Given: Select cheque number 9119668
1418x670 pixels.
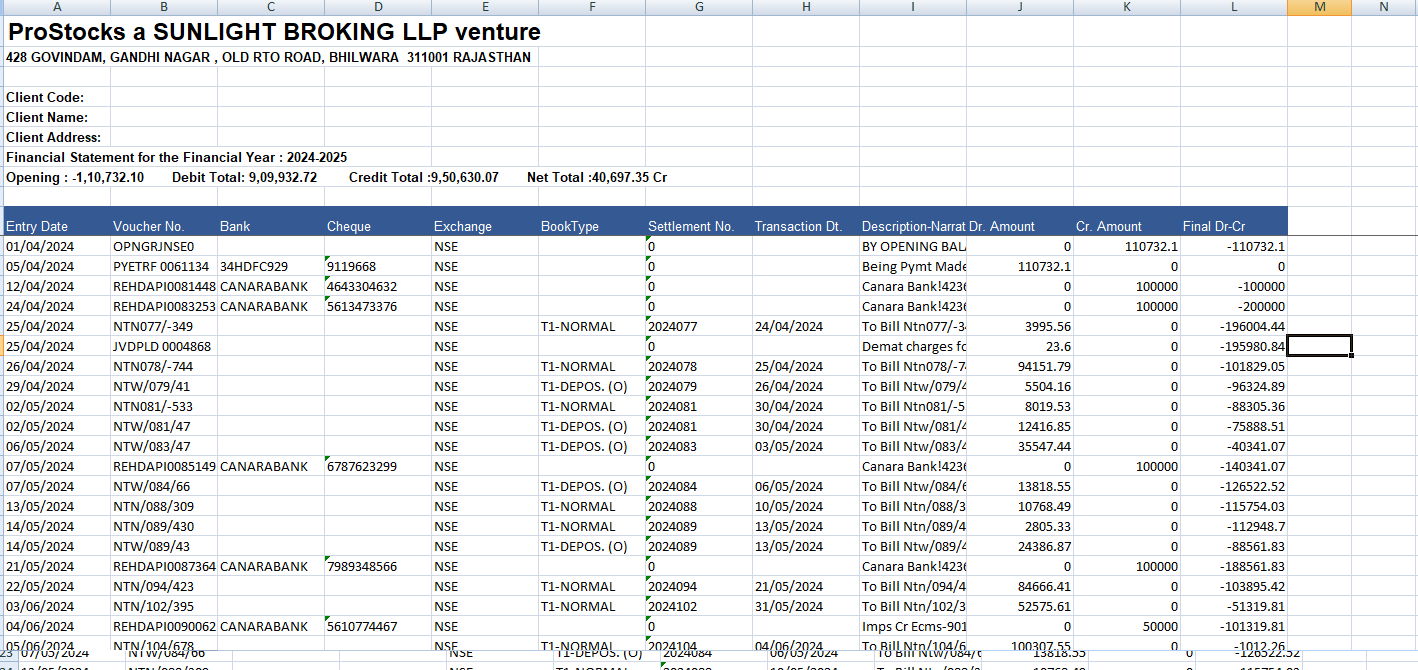Looking at the screenshot, I should click(x=378, y=266).
